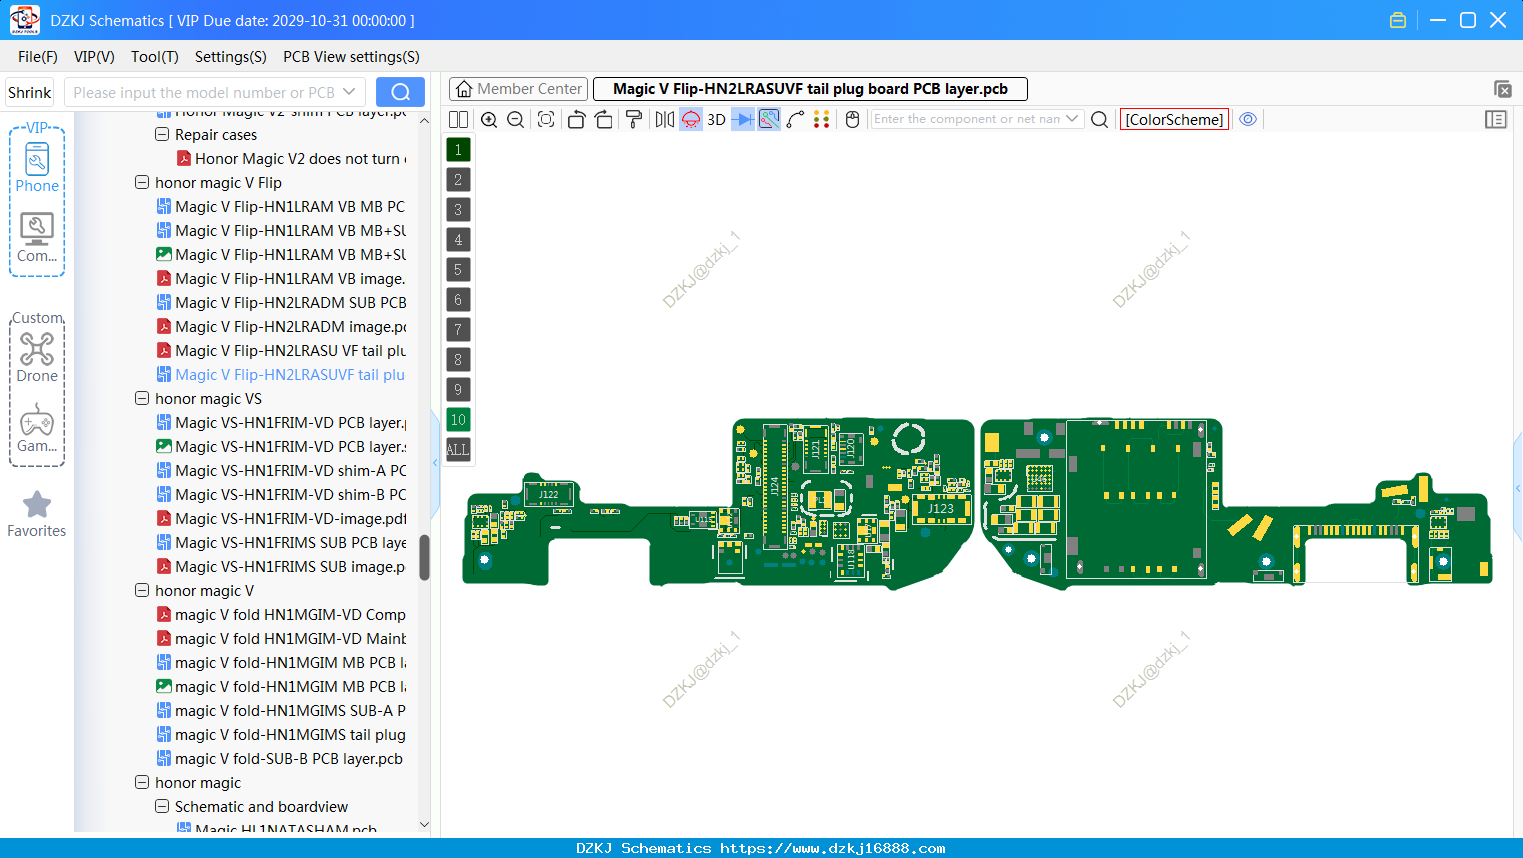Select the curved trace path tool
This screenshot has width=1523, height=858.
795,119
